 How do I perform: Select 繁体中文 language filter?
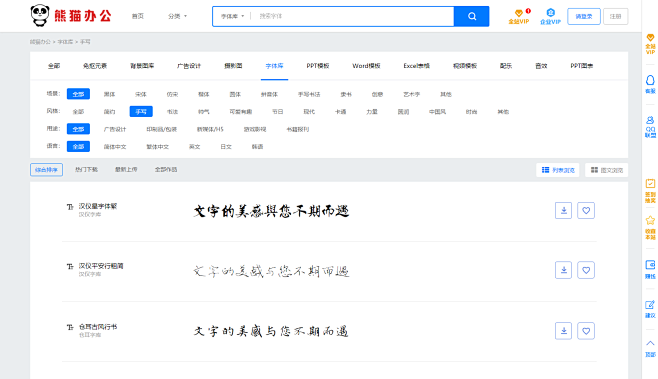coord(157,147)
